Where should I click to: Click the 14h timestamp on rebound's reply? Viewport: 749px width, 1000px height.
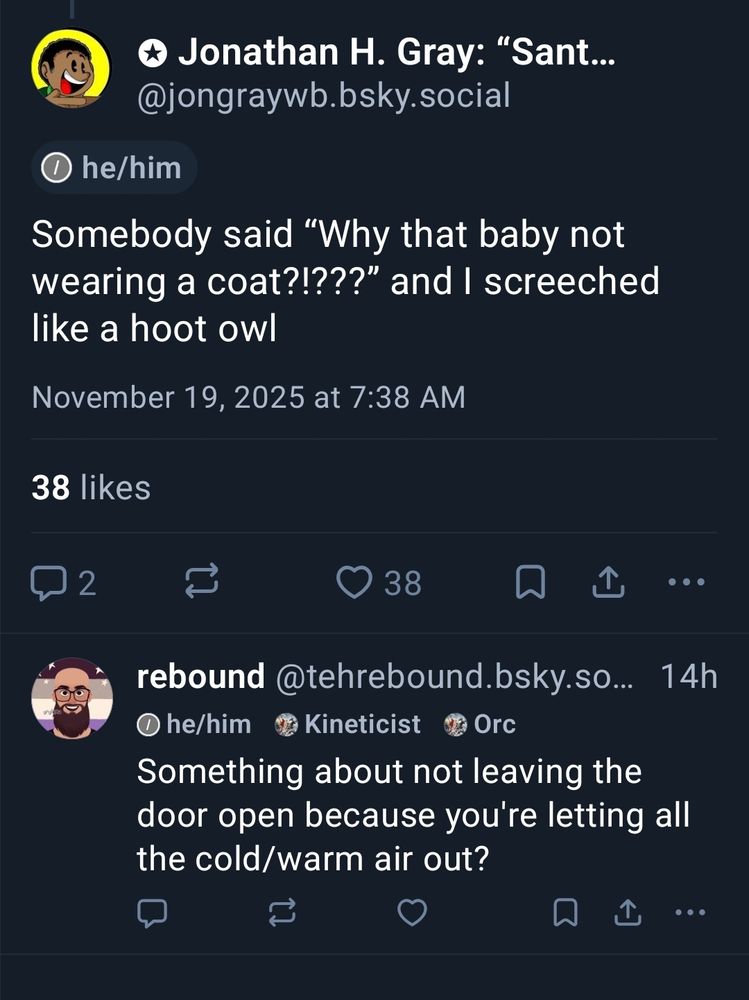tap(690, 676)
